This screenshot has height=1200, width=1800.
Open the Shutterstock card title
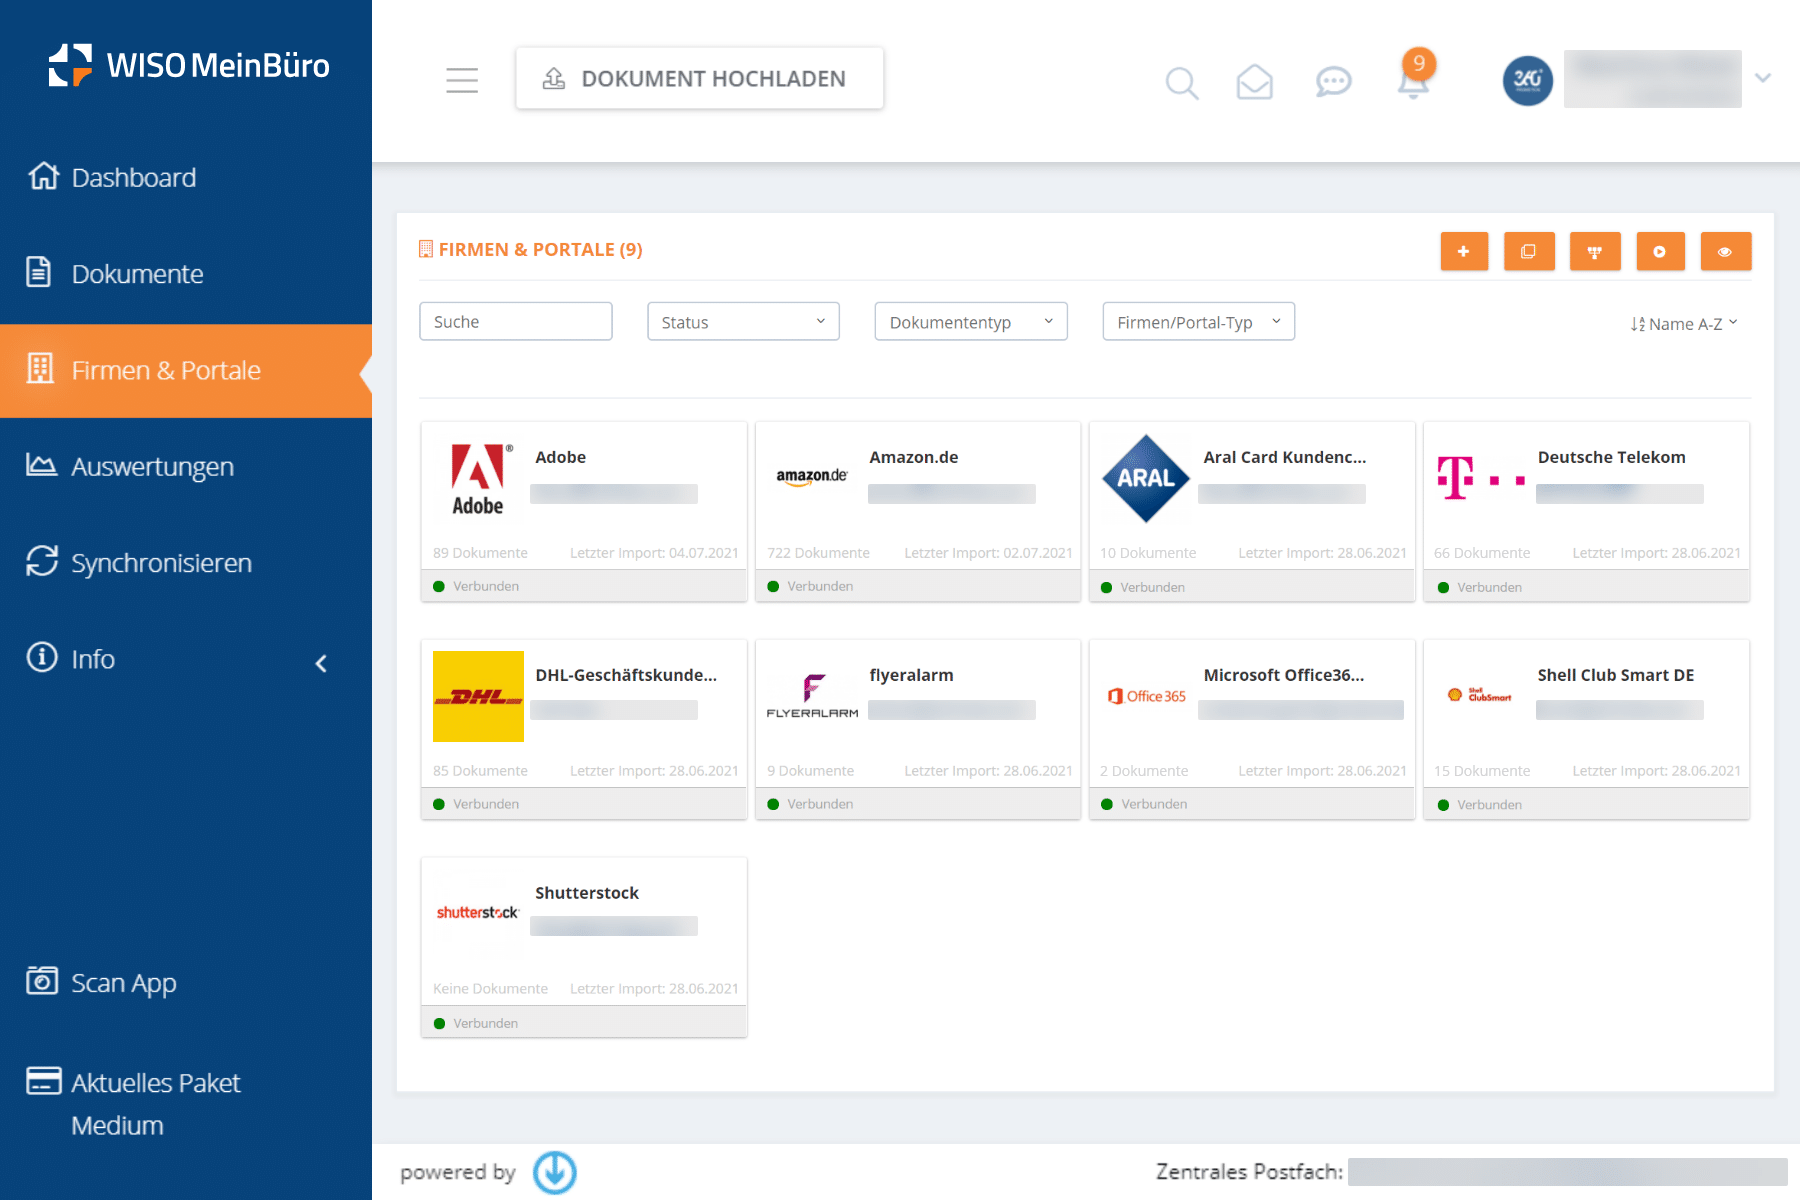pyautogui.click(x=586, y=893)
